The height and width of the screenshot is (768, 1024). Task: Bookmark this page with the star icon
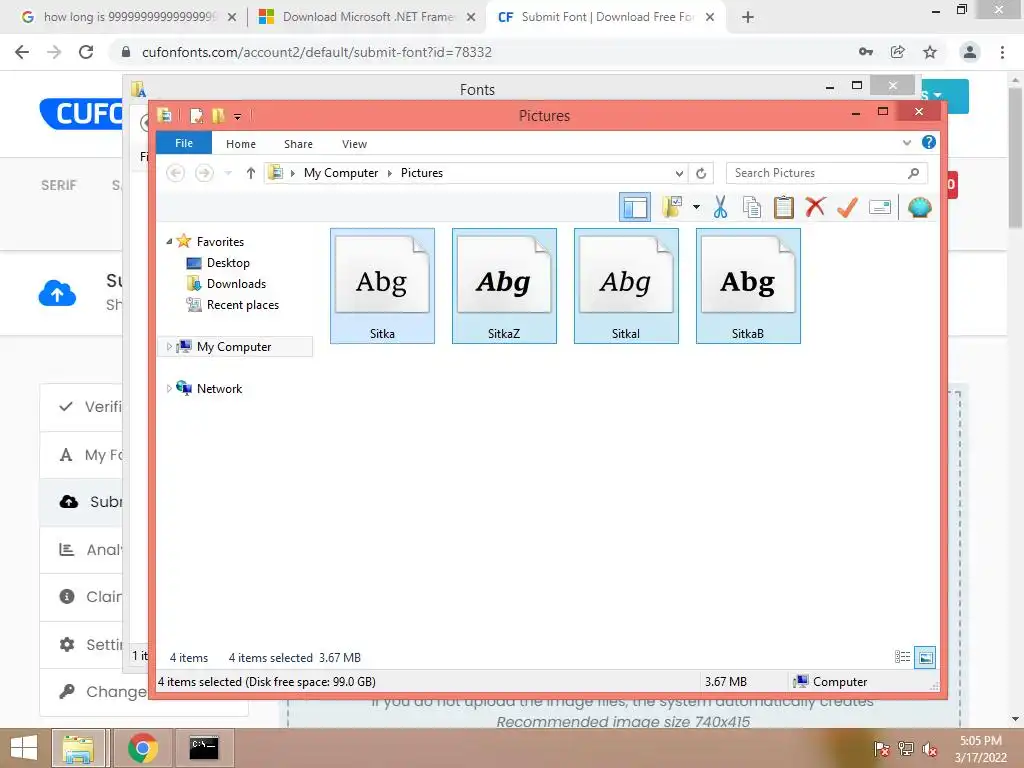(x=930, y=52)
